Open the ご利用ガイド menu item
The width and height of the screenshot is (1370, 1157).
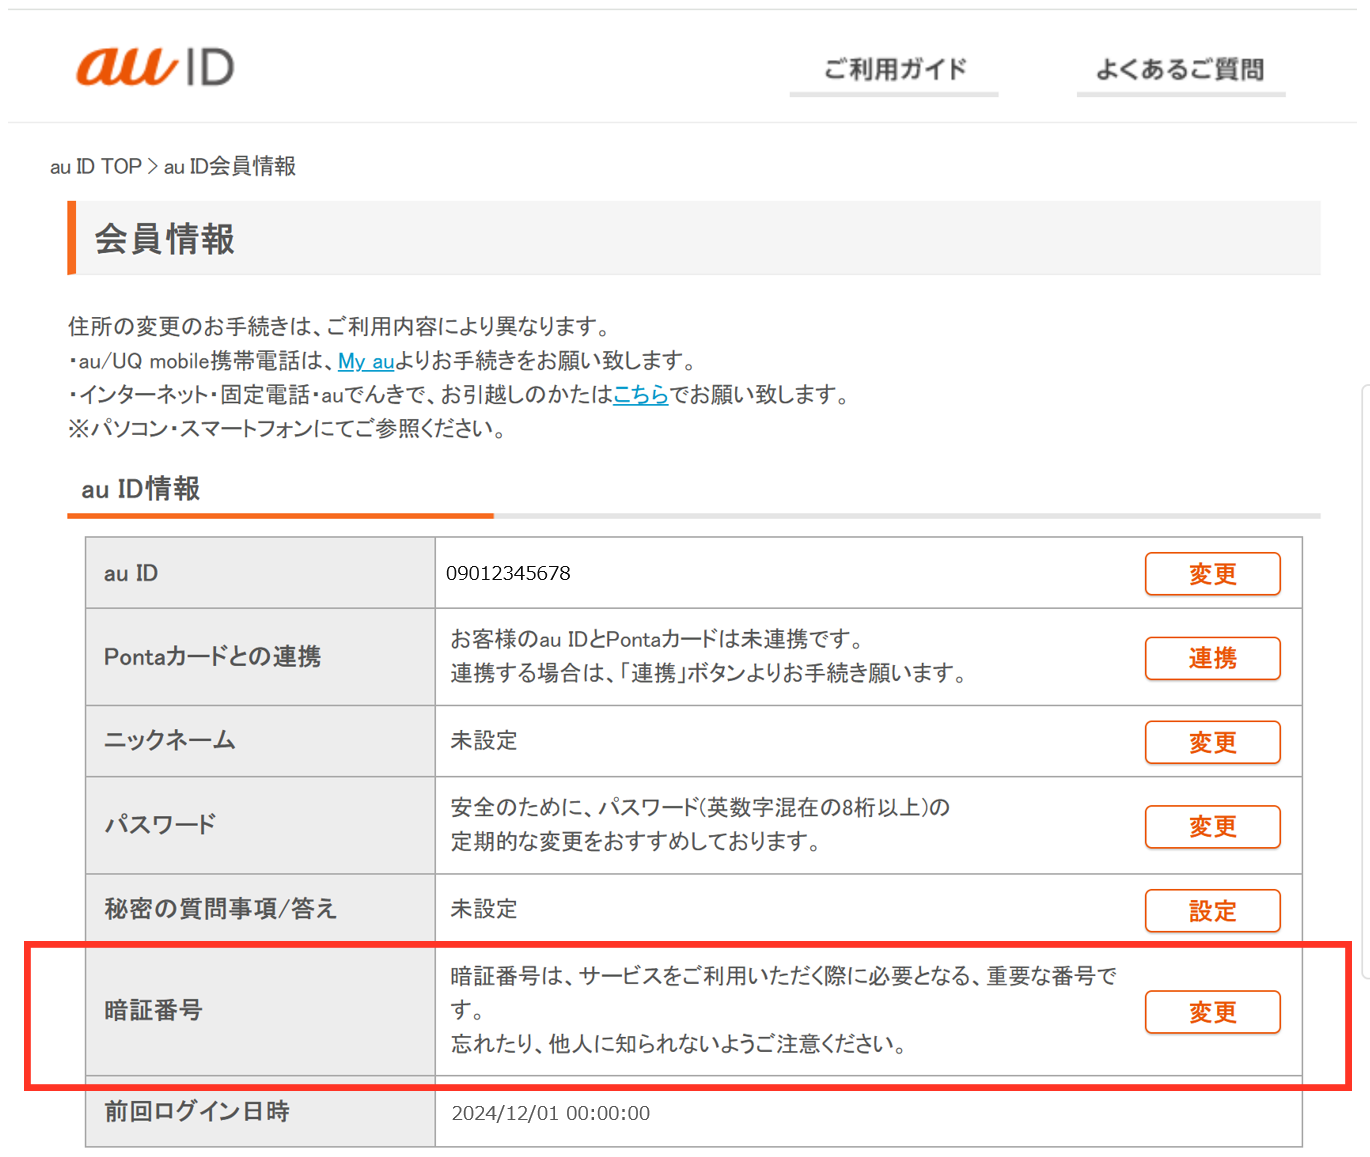pos(894,69)
